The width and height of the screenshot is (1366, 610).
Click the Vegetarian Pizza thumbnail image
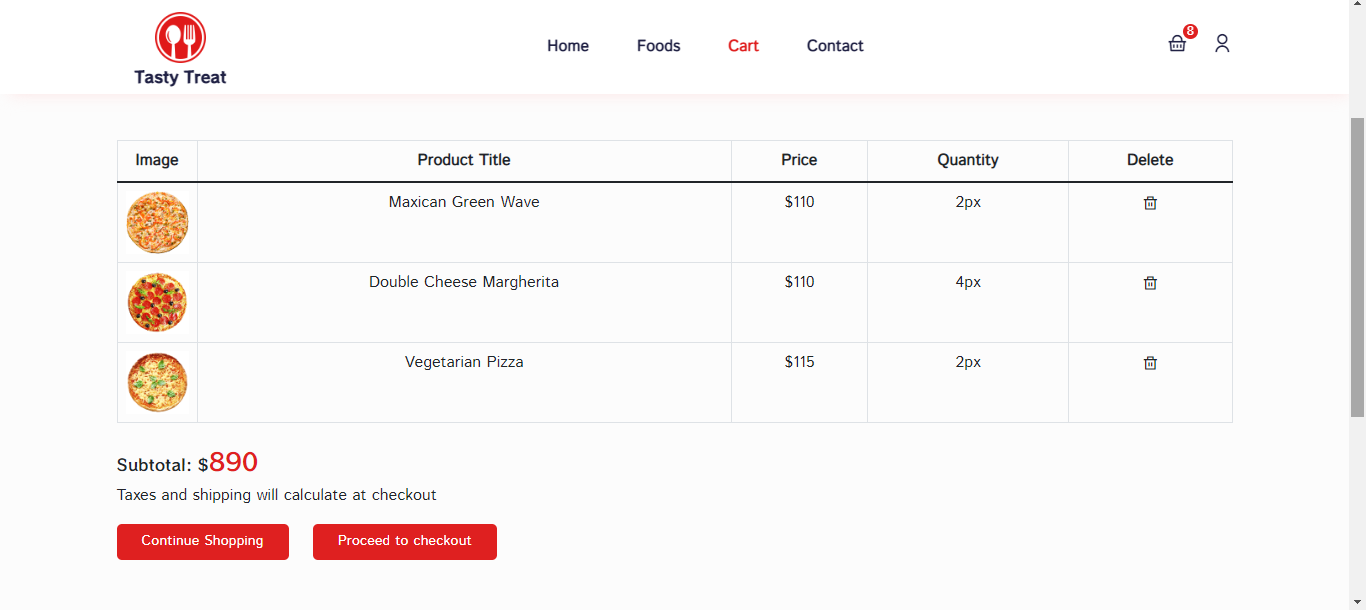coord(157,383)
